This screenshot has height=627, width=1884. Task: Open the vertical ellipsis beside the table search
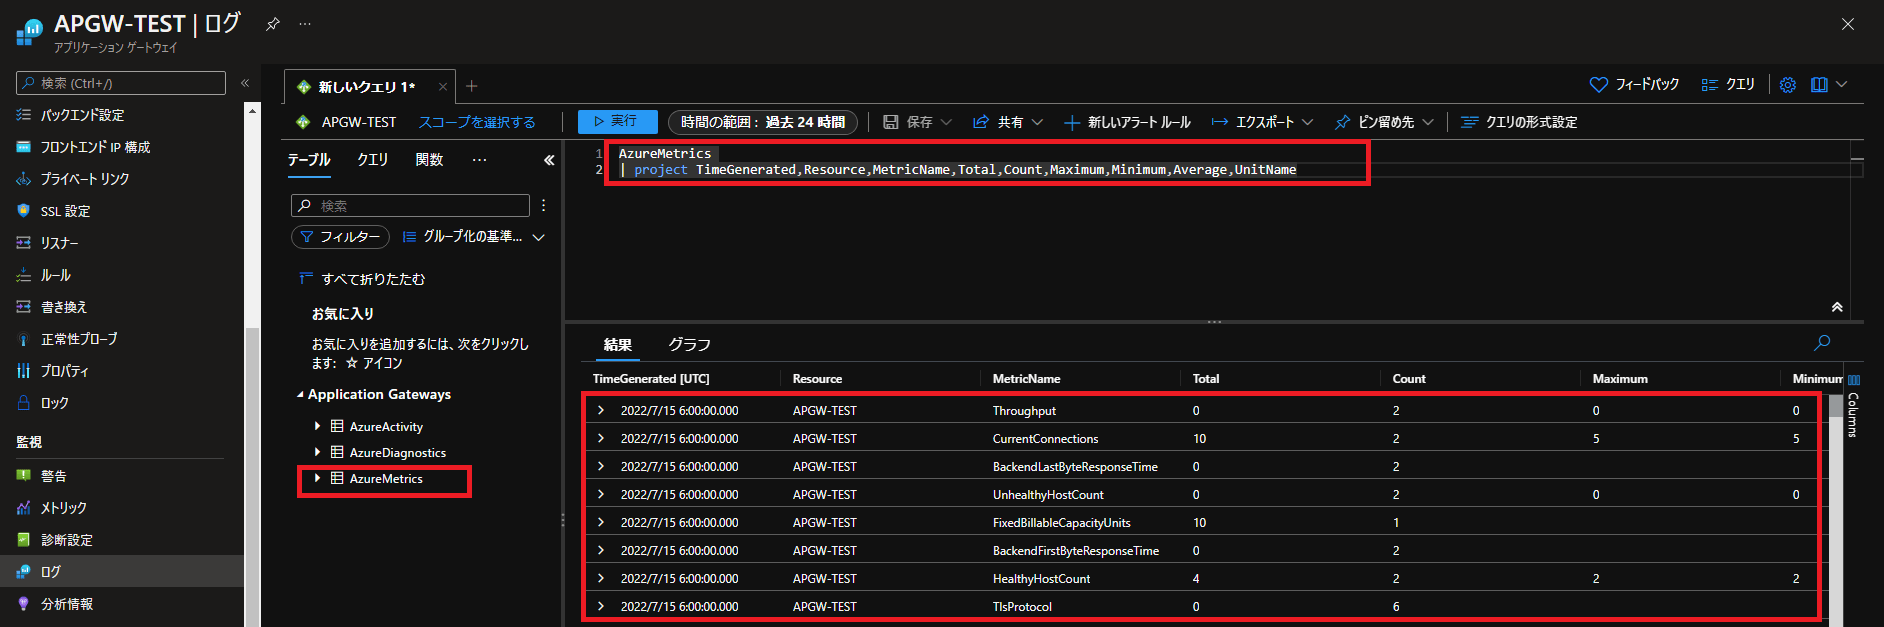pos(544,205)
